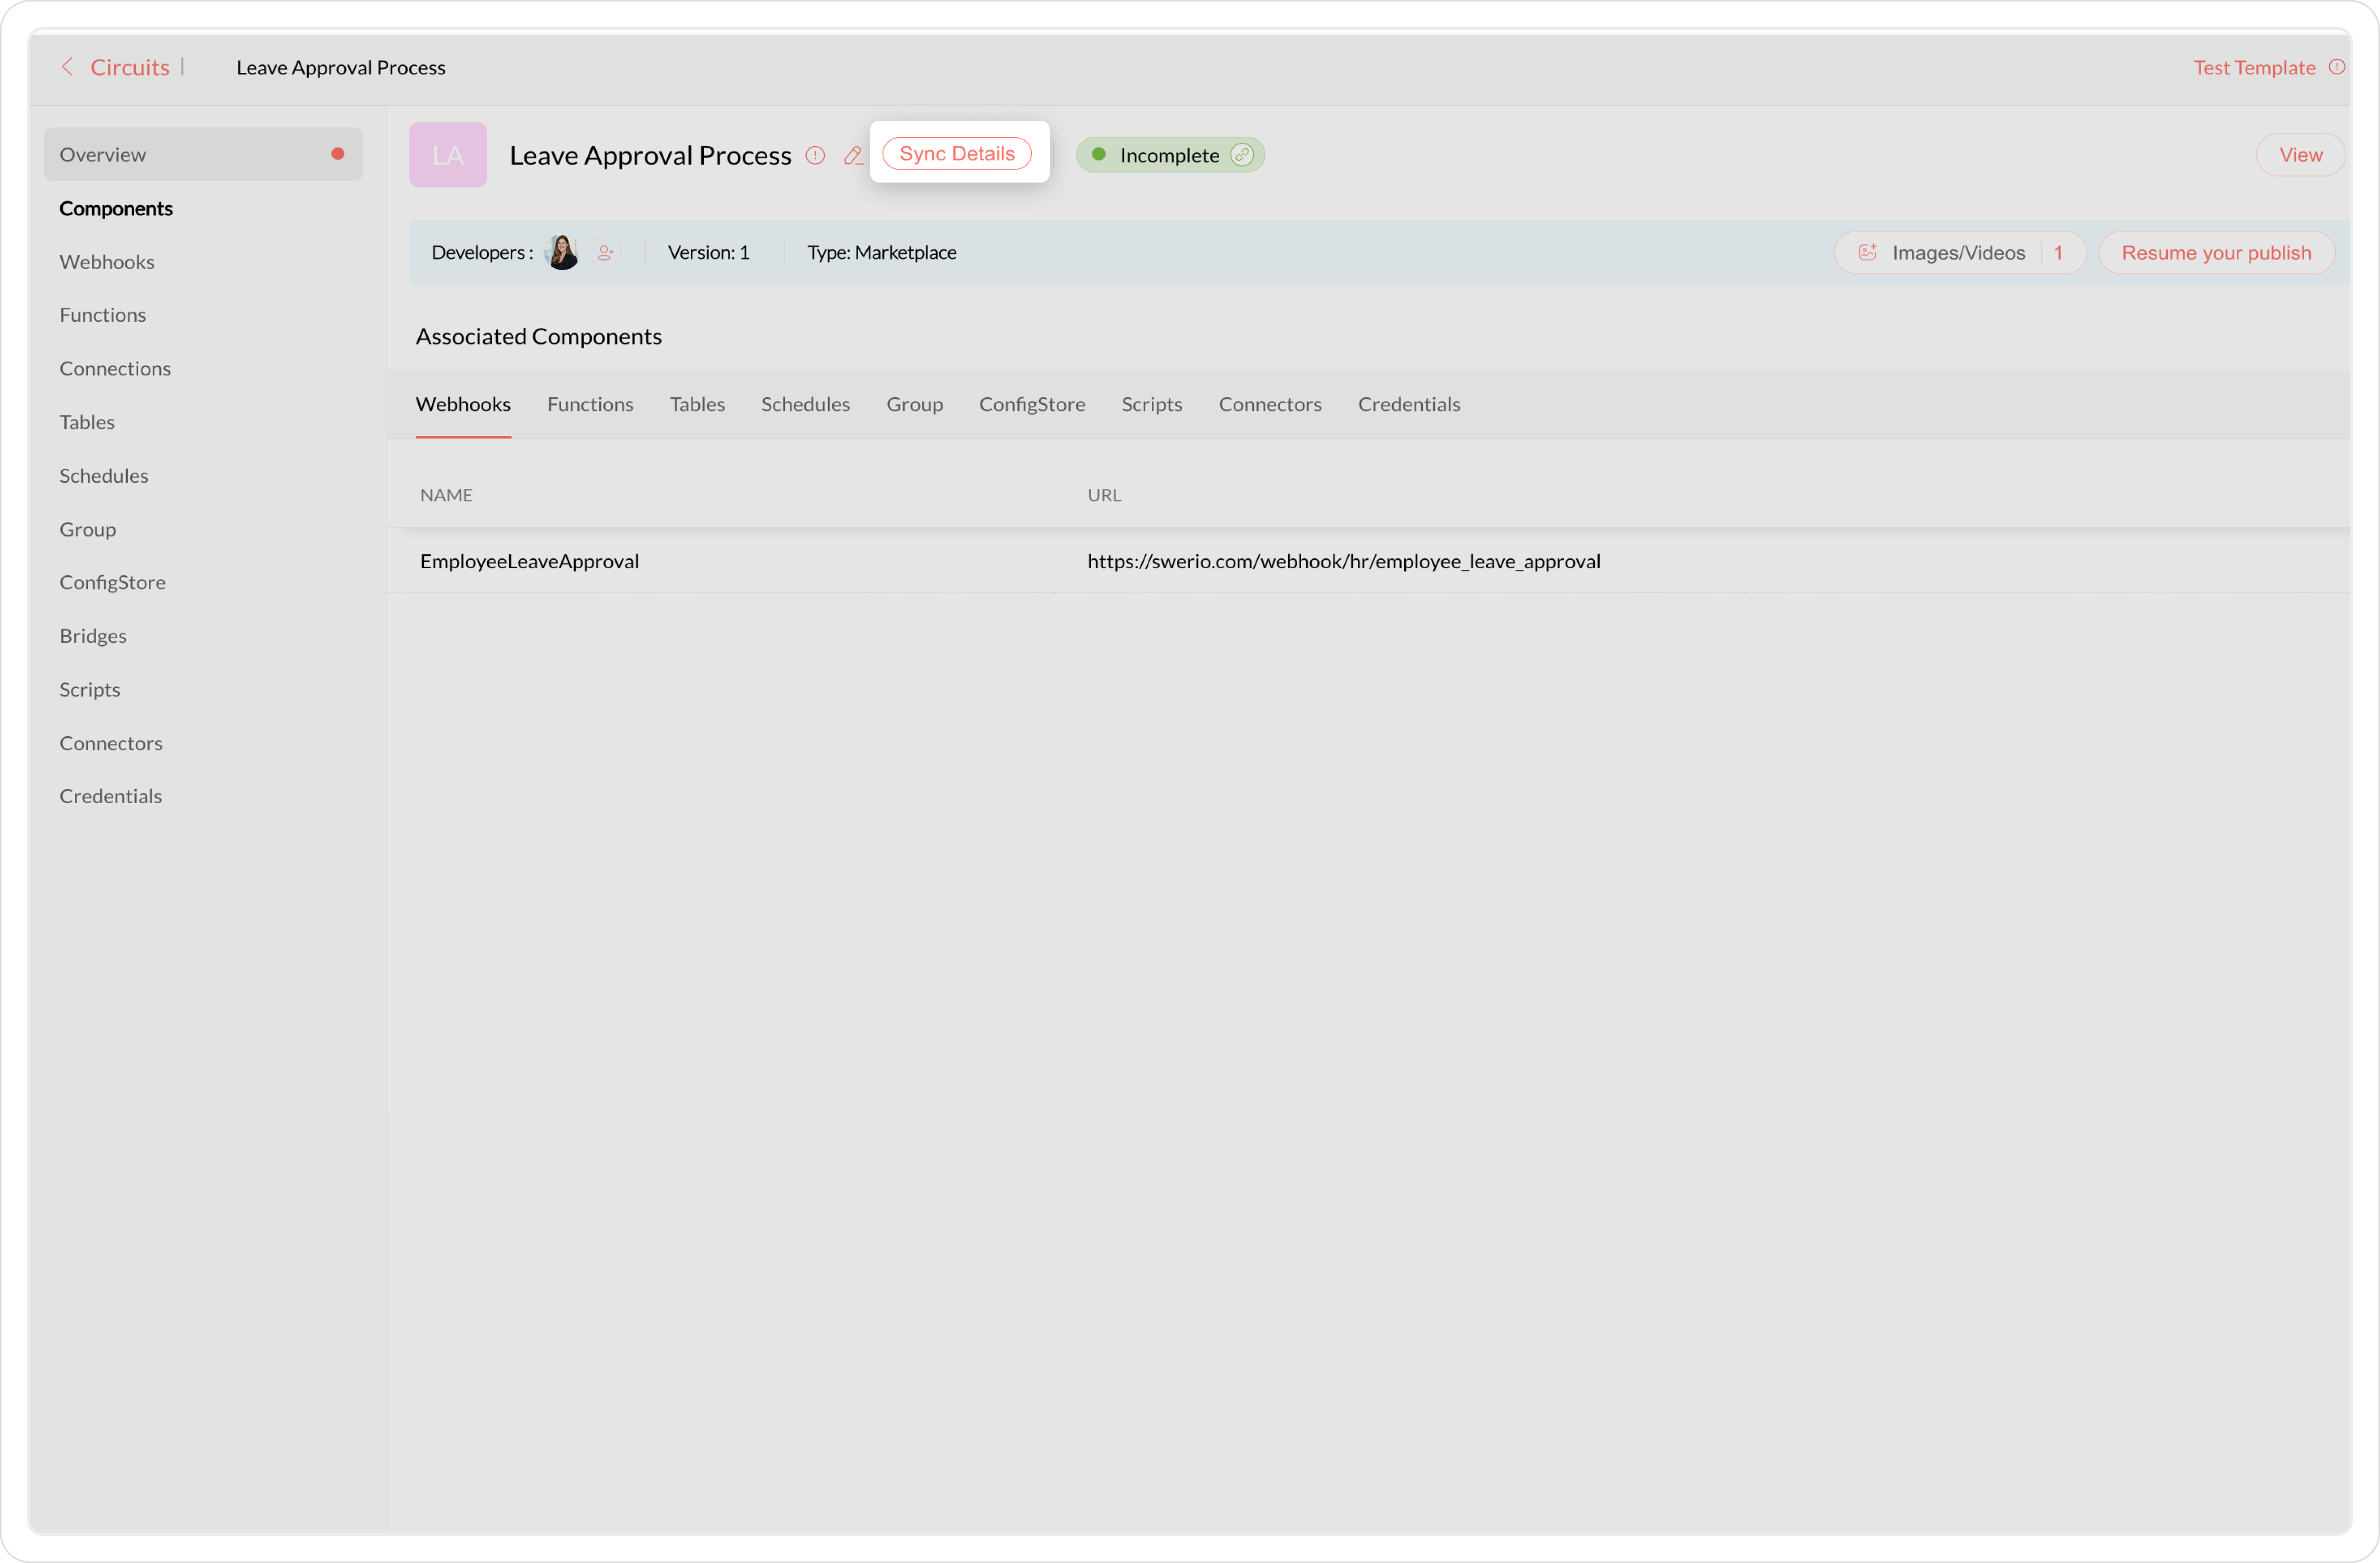Switch to the Tables tab
This screenshot has height=1563, width=2380.
pos(697,404)
